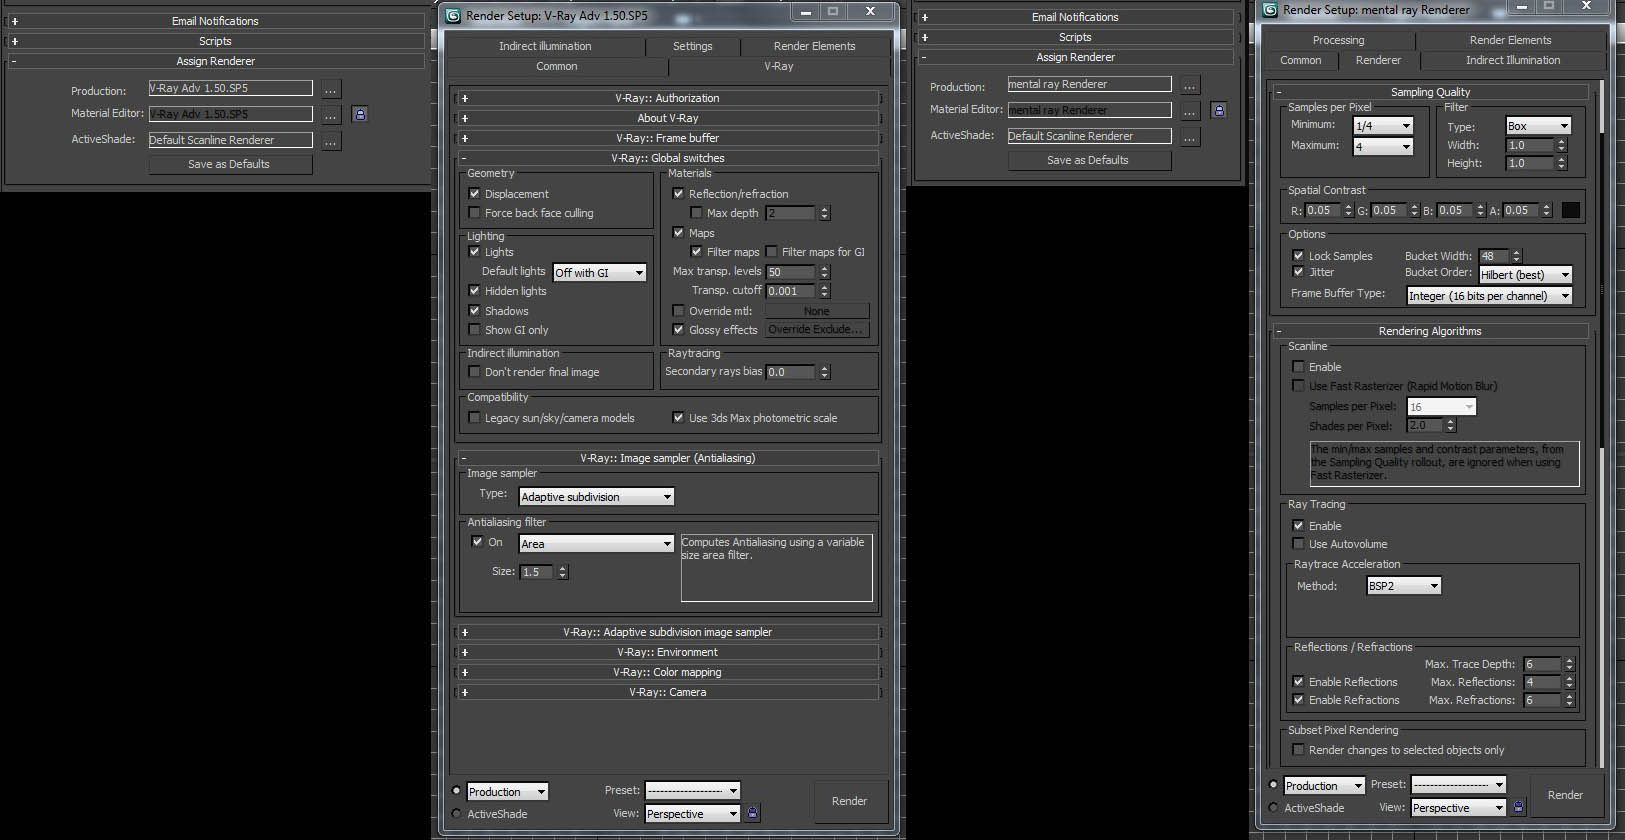1625x840 pixels.
Task: Enable Use Fast Rasterizer checkbox
Action: [x=1298, y=386]
